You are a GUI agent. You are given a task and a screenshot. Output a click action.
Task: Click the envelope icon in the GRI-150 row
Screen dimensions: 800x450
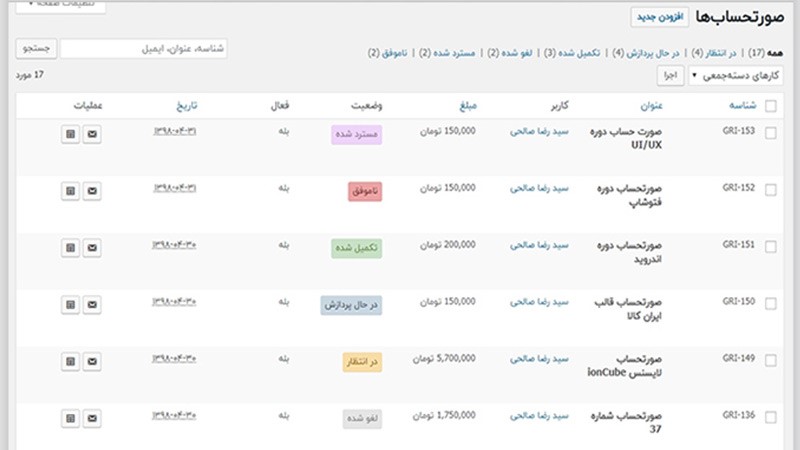[91, 302]
